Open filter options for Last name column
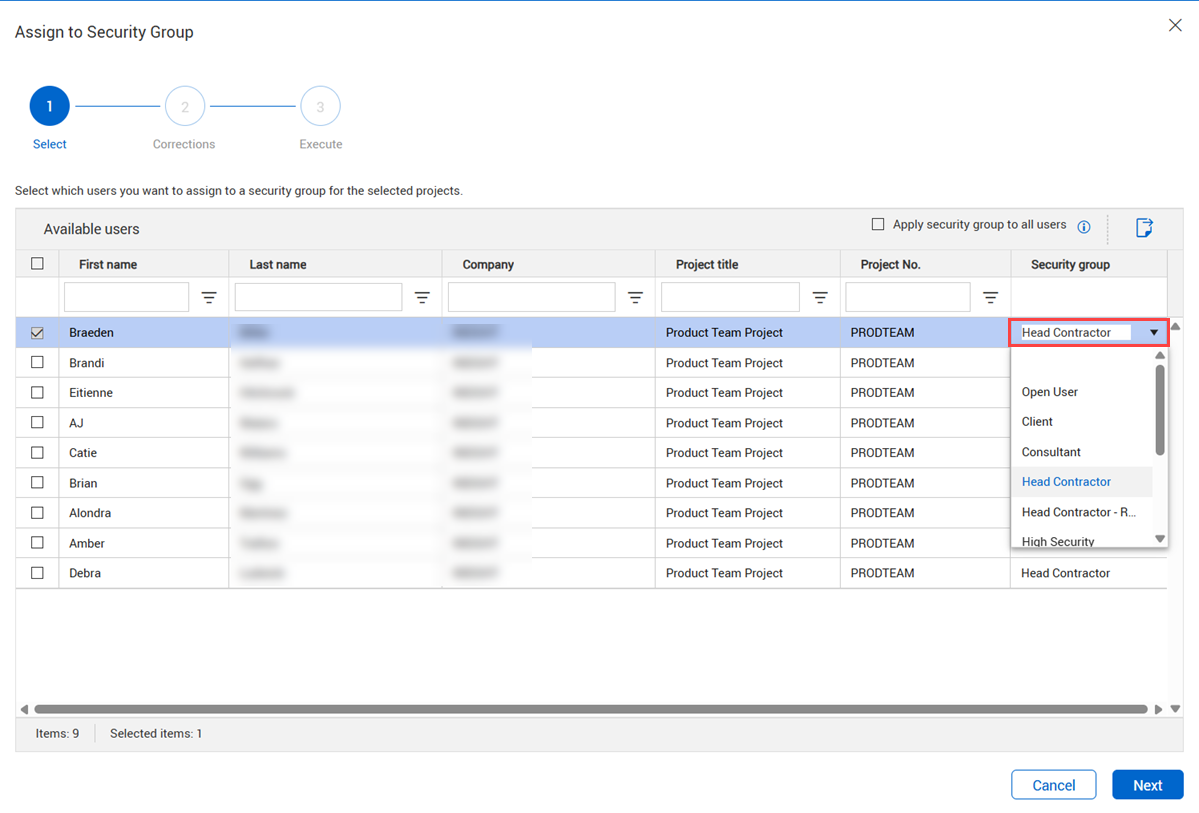1199x813 pixels. (422, 298)
